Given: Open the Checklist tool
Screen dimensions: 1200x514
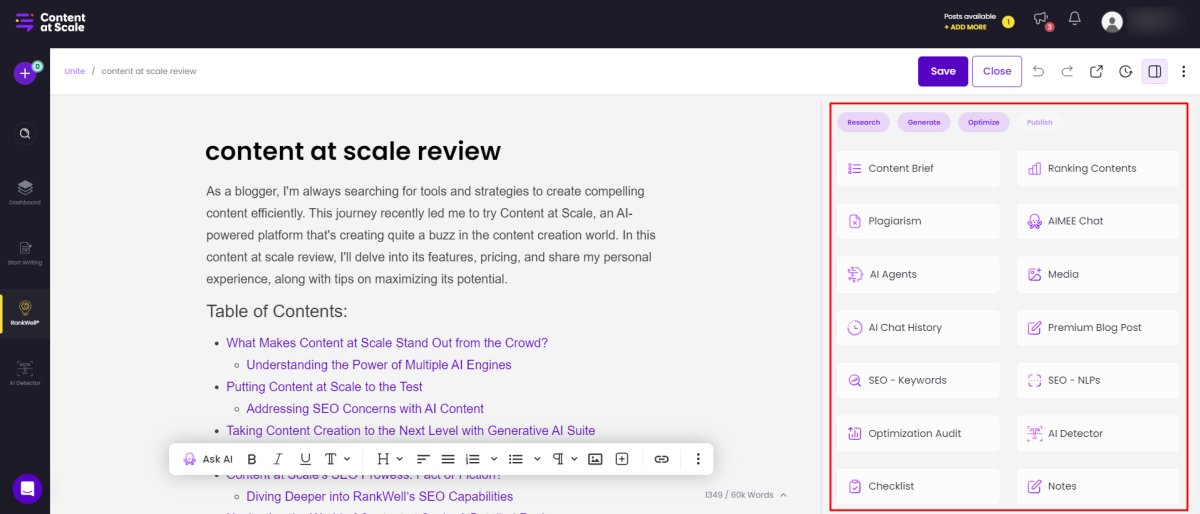Looking at the screenshot, I should click(x=918, y=486).
